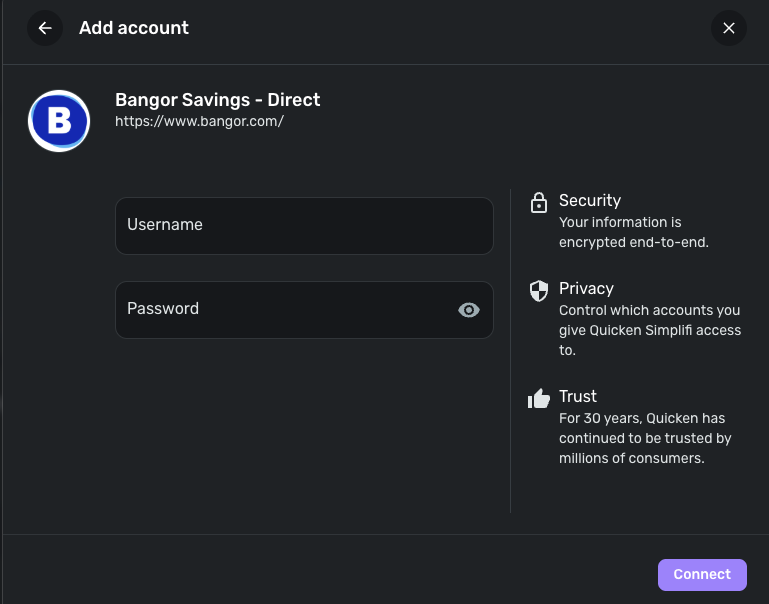This screenshot has width=769, height=604.
Task: Click the Bangor Savings logo
Action: (x=59, y=121)
